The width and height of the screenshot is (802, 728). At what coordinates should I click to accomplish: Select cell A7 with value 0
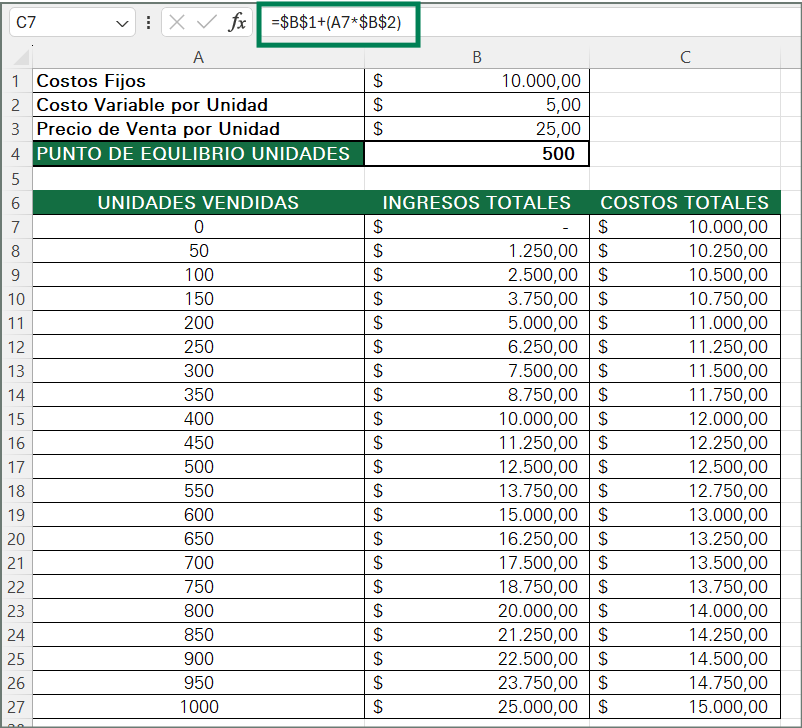[x=198, y=227]
